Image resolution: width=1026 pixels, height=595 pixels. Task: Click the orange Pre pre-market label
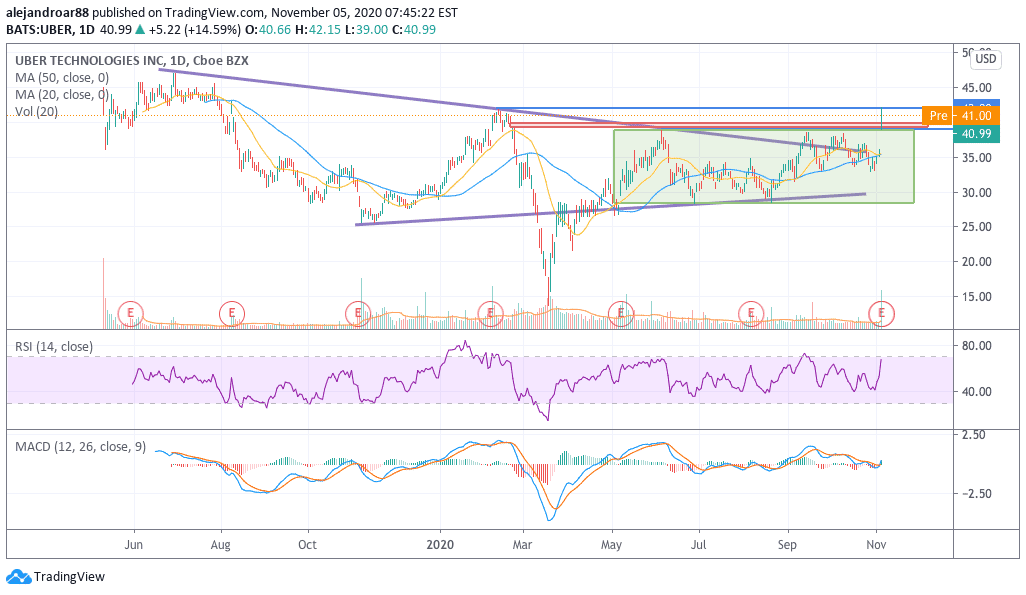tap(938, 116)
